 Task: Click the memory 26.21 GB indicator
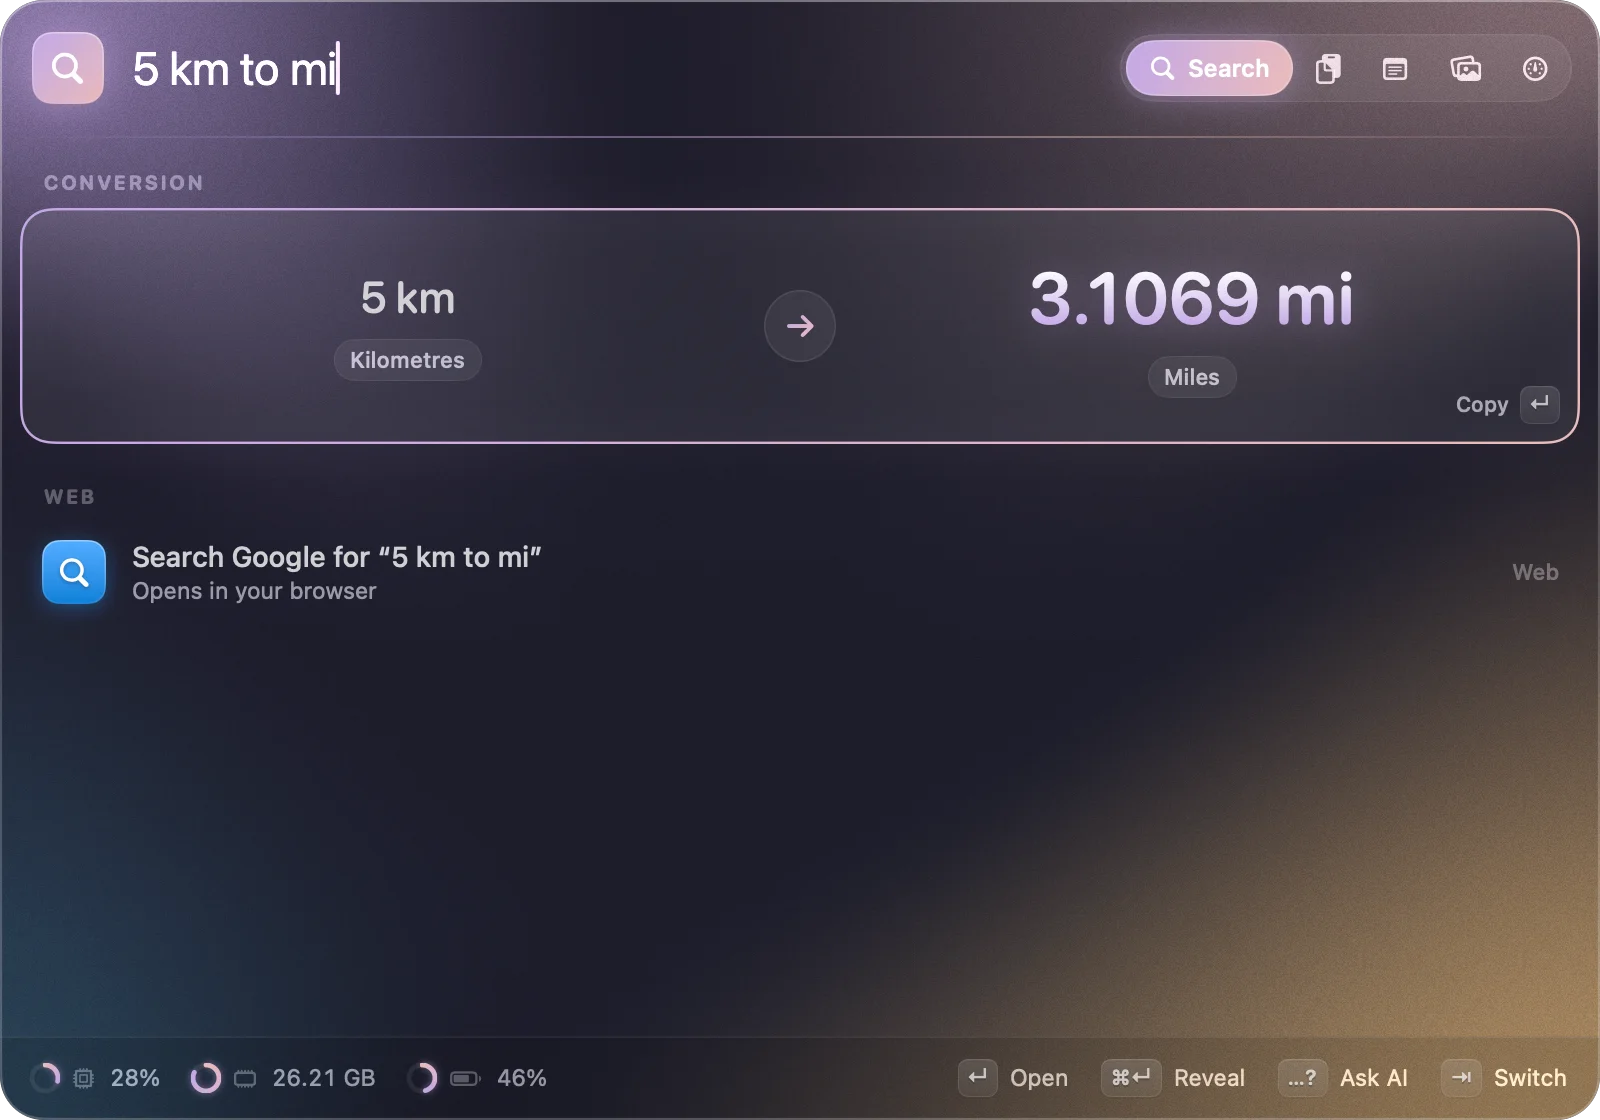point(283,1078)
